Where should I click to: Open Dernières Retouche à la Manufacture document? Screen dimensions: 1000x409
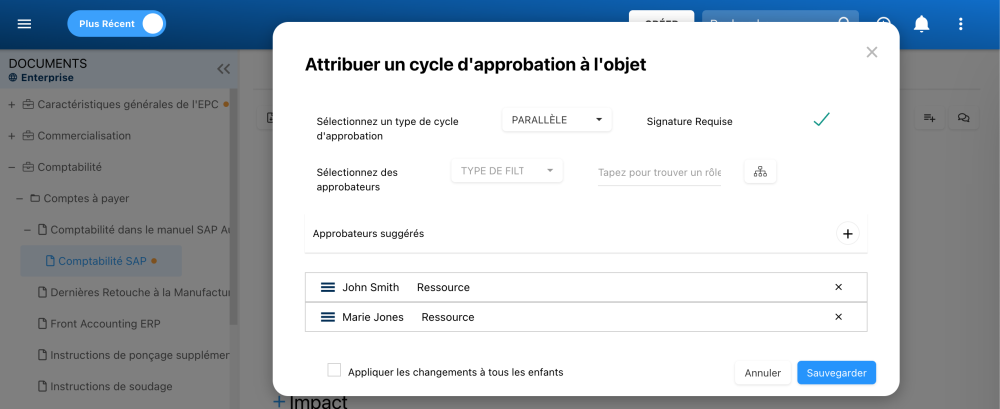point(140,292)
